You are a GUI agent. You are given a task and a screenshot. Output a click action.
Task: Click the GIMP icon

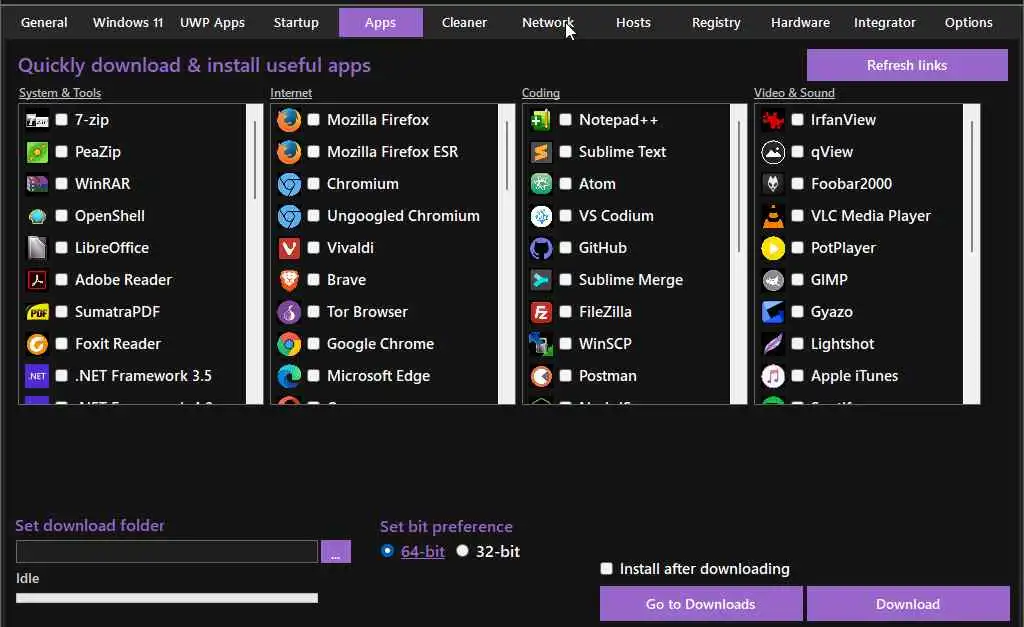(773, 280)
